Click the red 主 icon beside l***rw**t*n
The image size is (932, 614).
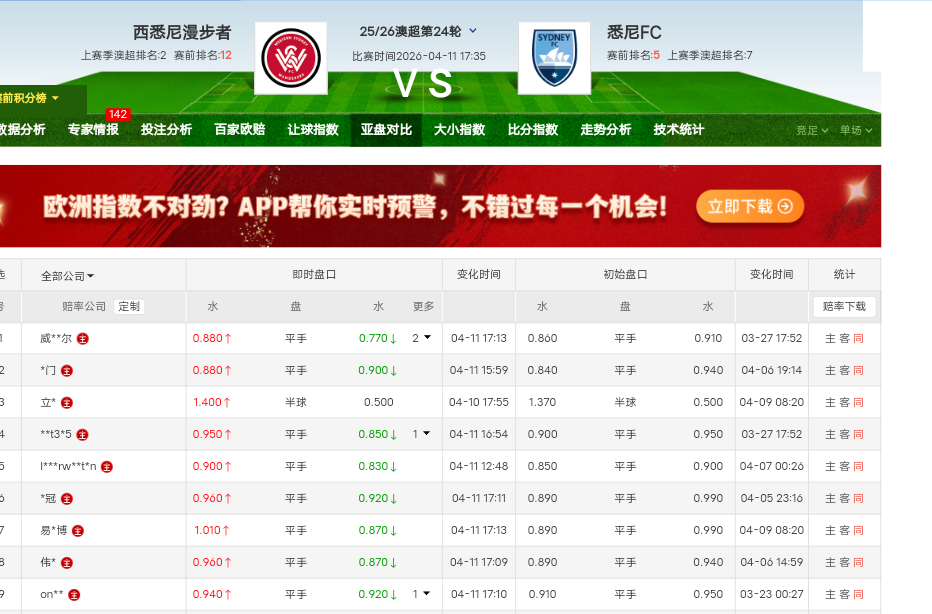[x=107, y=467]
